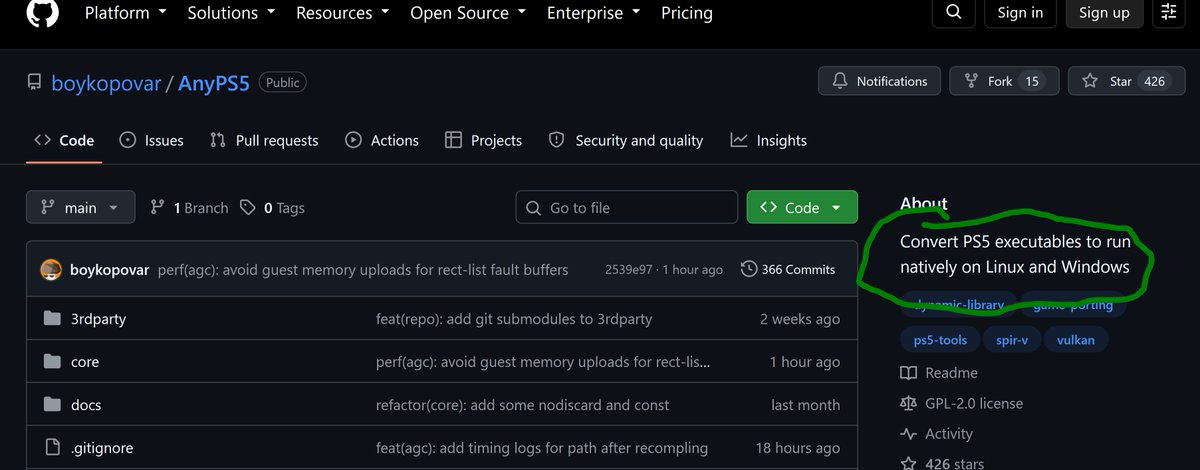The height and width of the screenshot is (470, 1200).
Task: Switch to the Insights tab
Action: pyautogui.click(x=768, y=140)
